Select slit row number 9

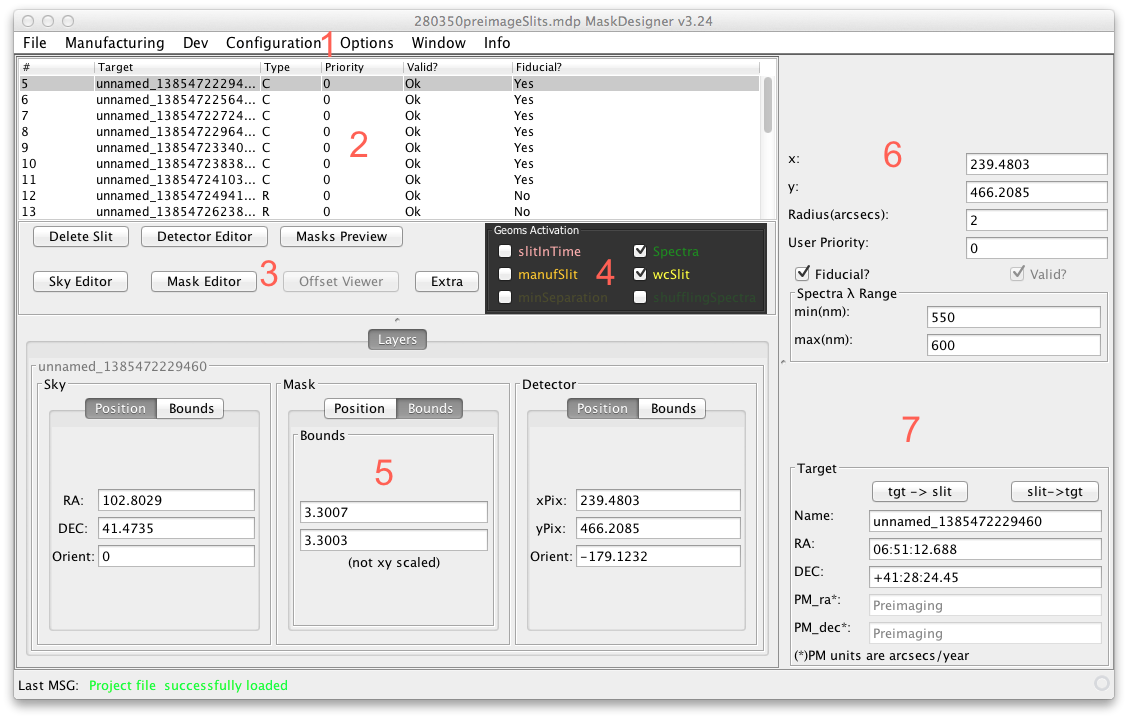[x=388, y=148]
